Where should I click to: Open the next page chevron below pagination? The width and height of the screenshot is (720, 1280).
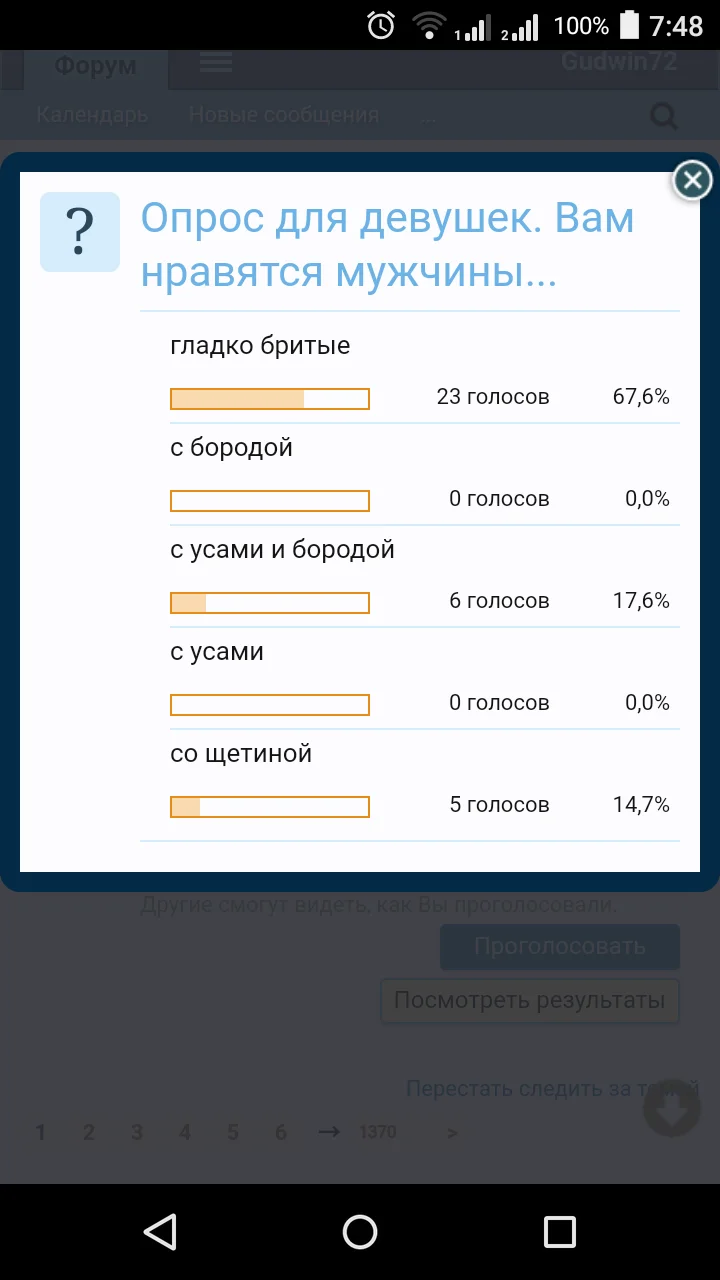point(451,1132)
